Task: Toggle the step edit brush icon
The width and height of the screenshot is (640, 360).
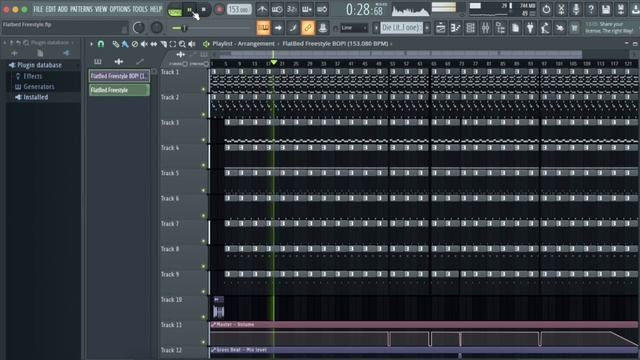Action: click(293, 28)
